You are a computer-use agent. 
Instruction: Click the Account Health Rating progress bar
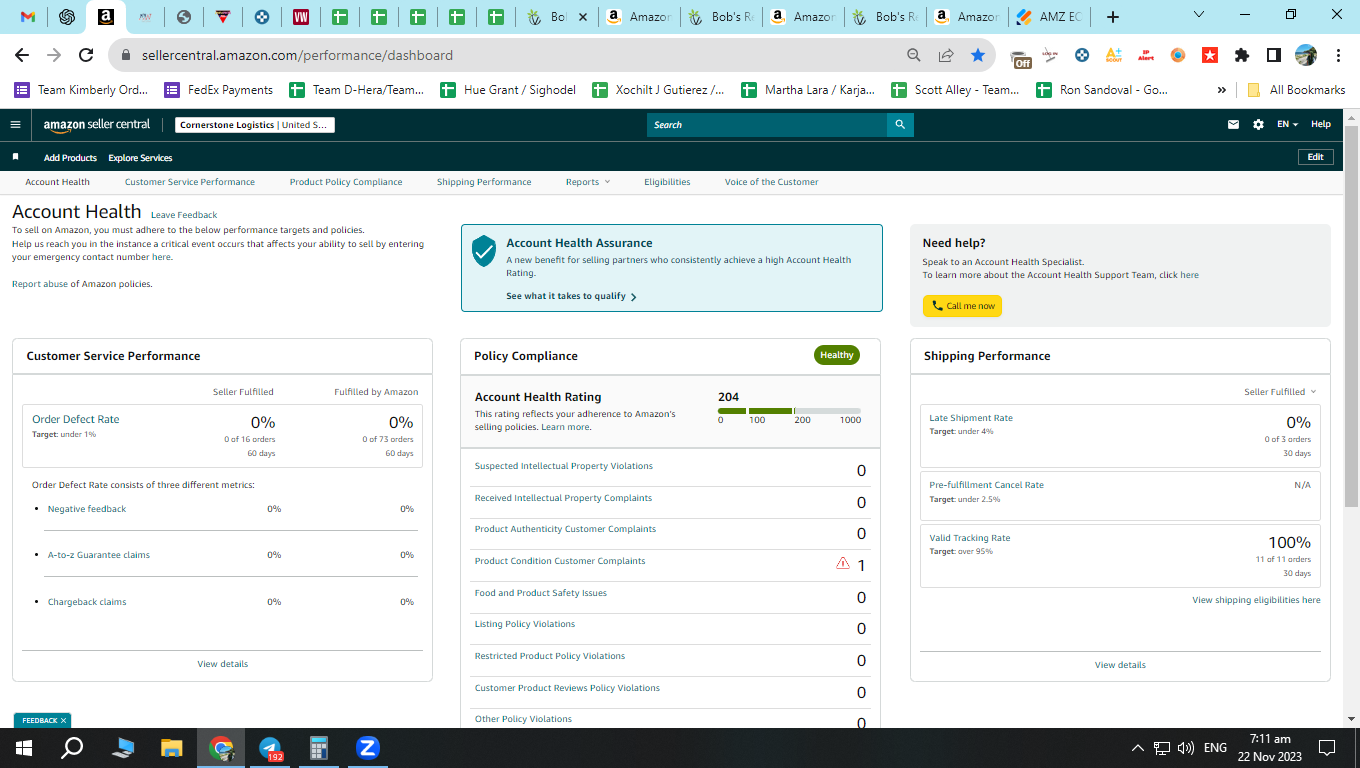click(x=789, y=410)
